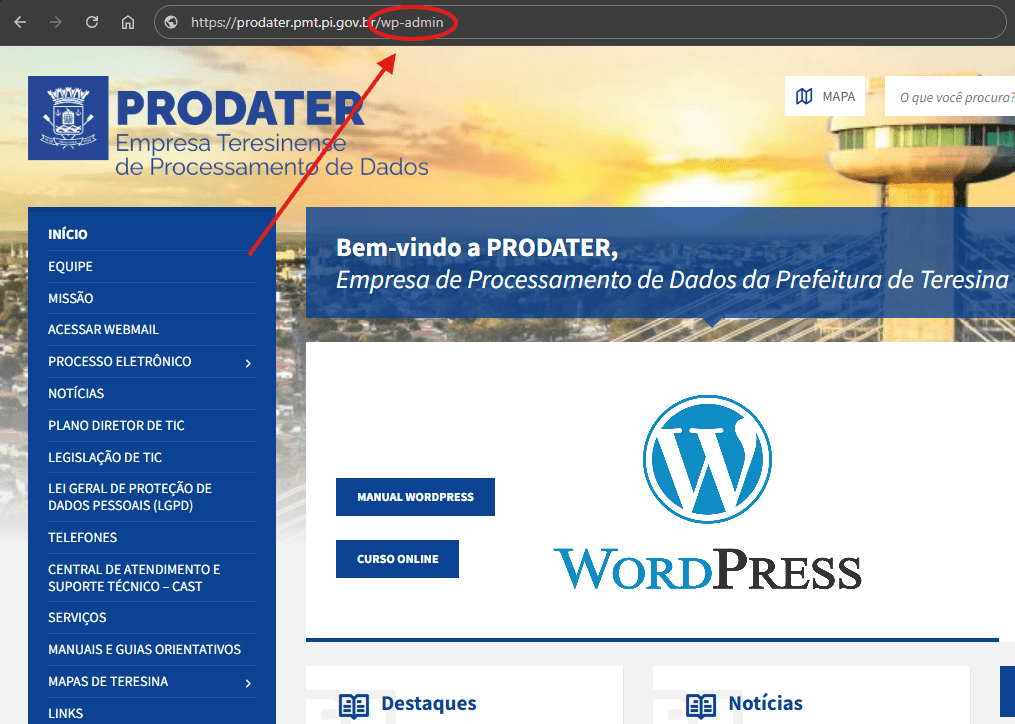Open MANUAIS E GUIAS ORIENTATIVOS link
Viewport: 1015px width, 724px height.
[x=144, y=650]
